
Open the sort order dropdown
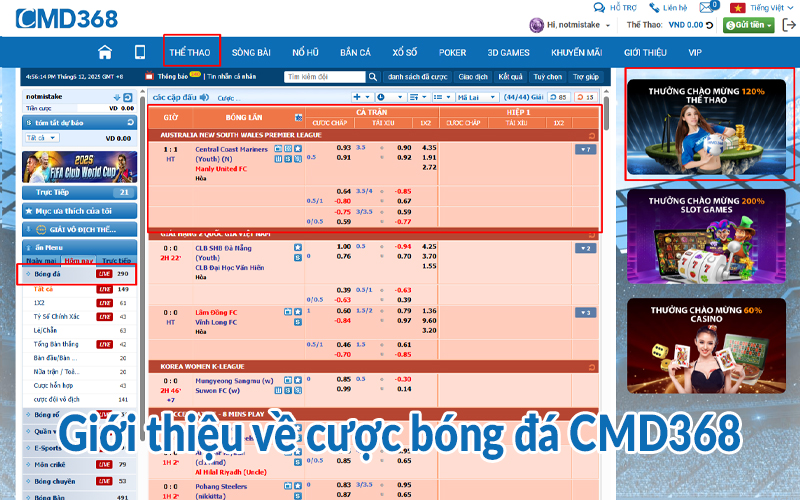coord(418,97)
